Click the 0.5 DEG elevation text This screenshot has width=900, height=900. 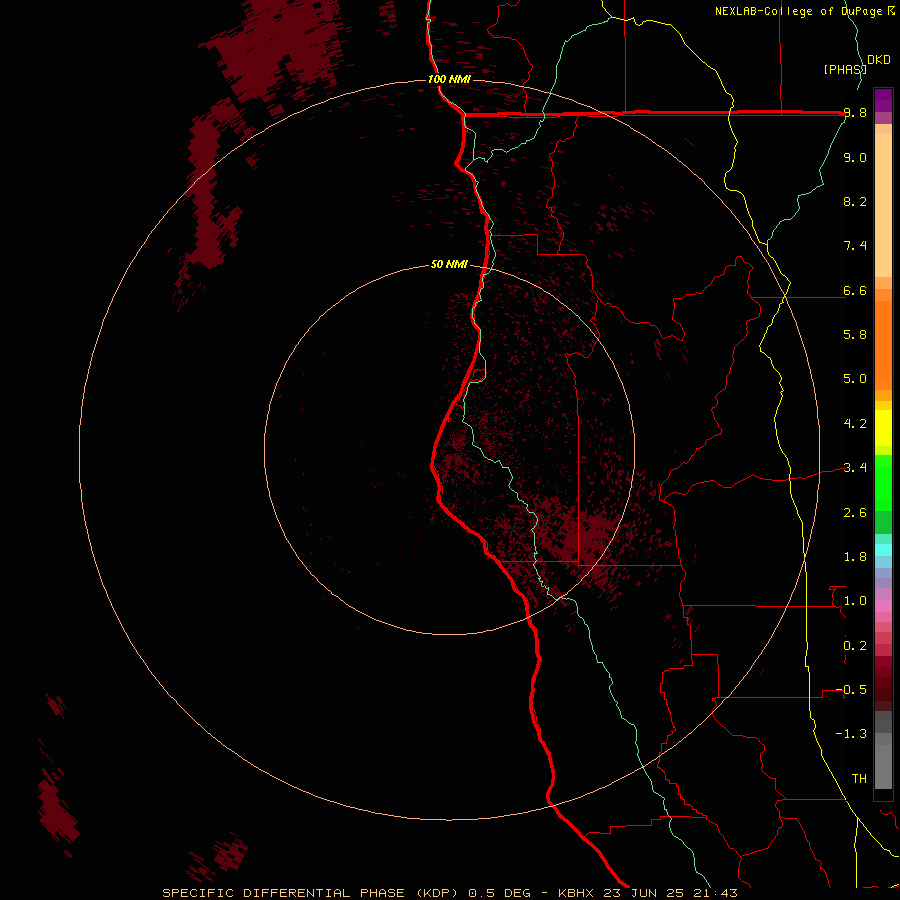click(x=499, y=893)
